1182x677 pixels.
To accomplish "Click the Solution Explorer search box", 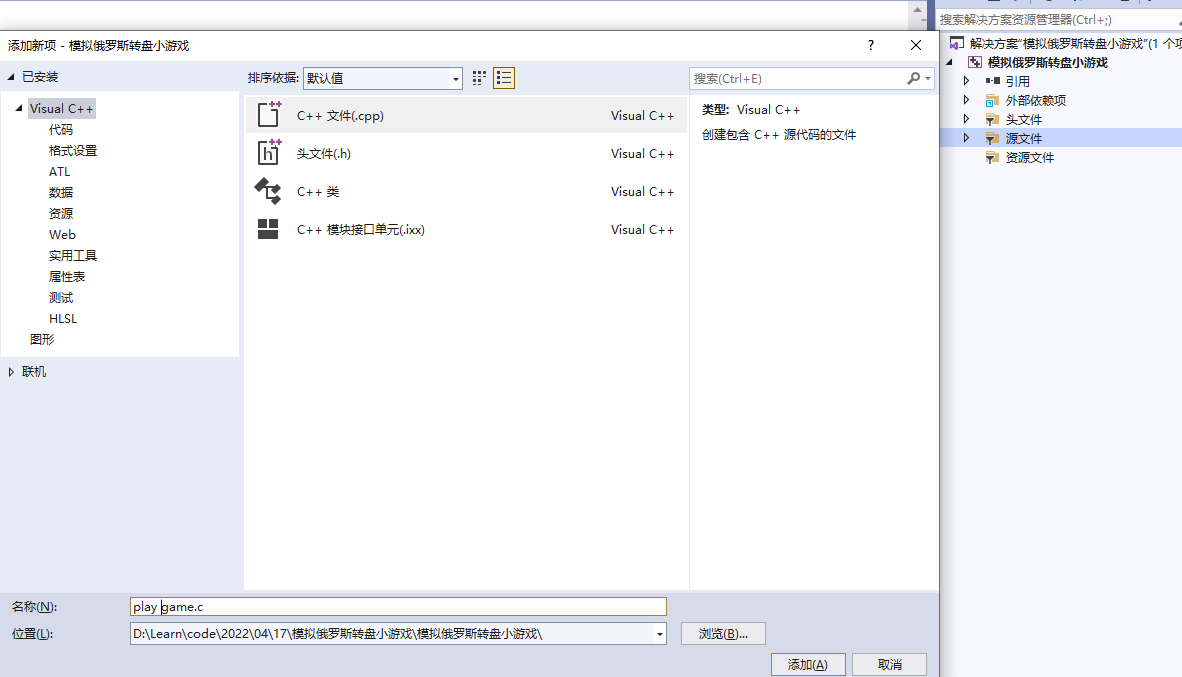I will [1058, 20].
